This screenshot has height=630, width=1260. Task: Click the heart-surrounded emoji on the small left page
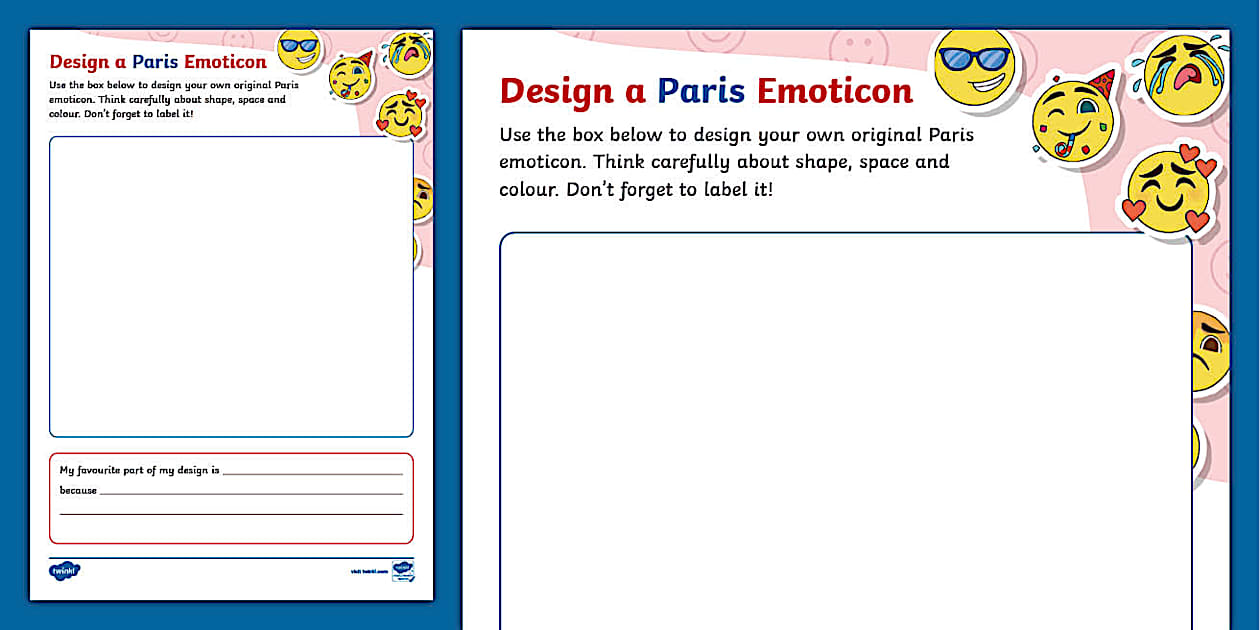401,115
